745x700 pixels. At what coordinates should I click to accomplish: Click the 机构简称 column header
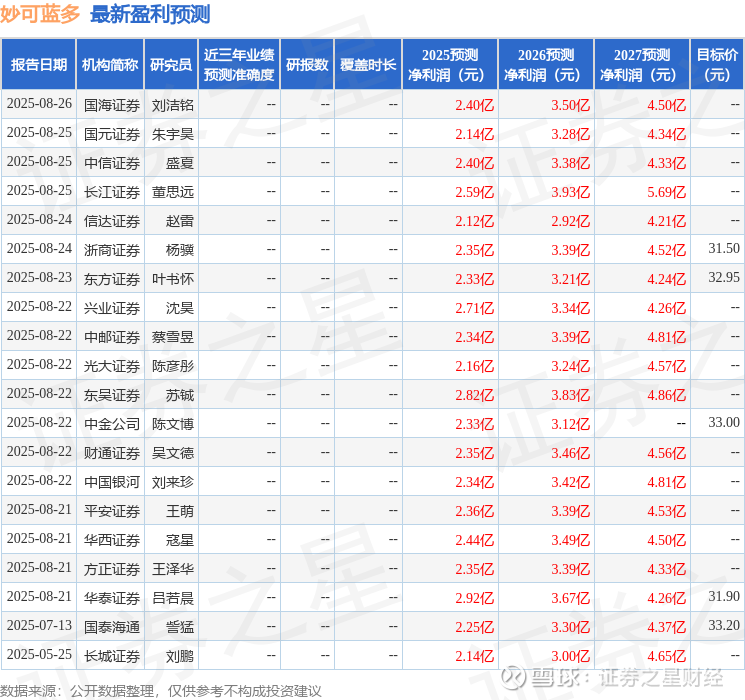coord(110,65)
